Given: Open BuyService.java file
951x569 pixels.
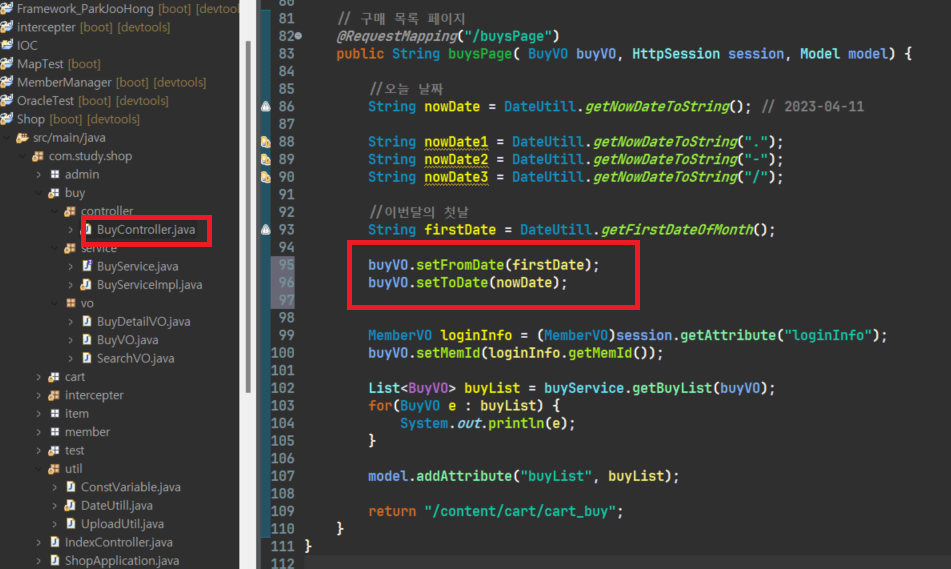Looking at the screenshot, I should click(137, 266).
